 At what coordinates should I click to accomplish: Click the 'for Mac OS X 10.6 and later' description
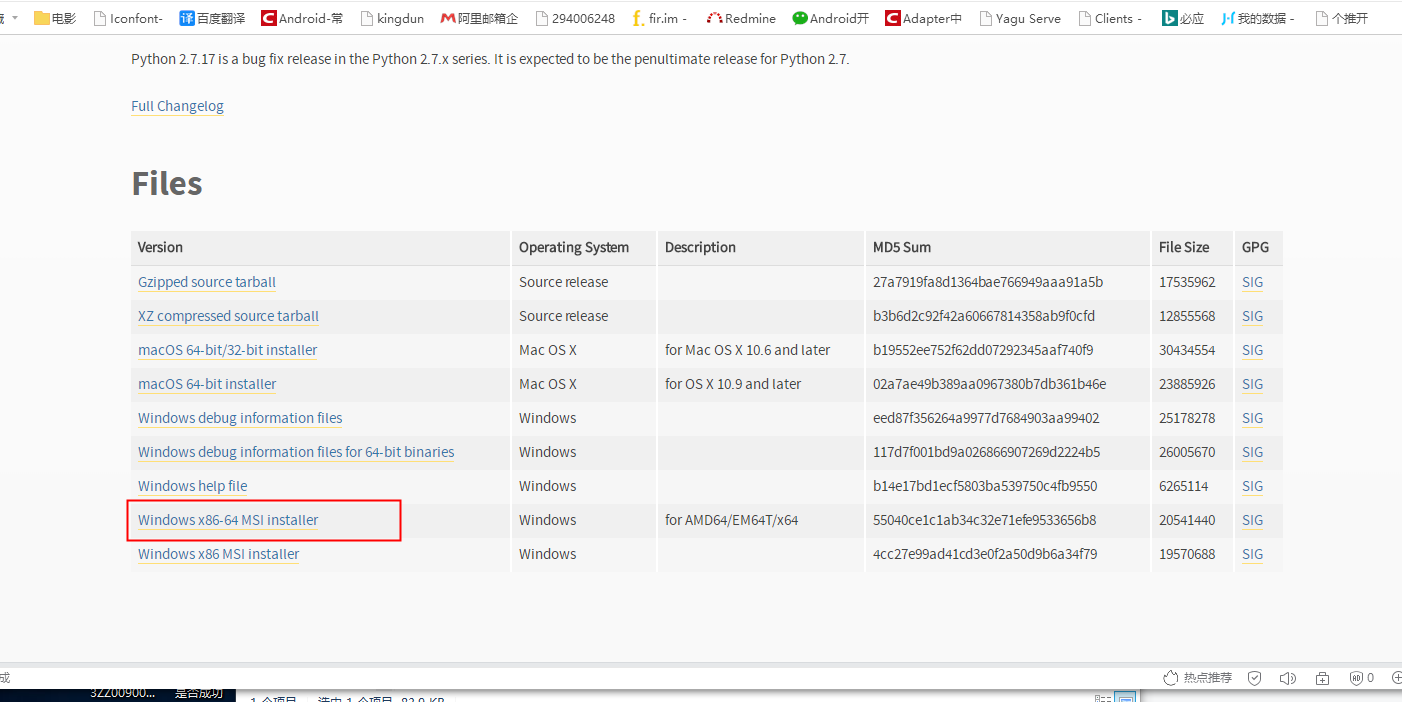pos(747,350)
